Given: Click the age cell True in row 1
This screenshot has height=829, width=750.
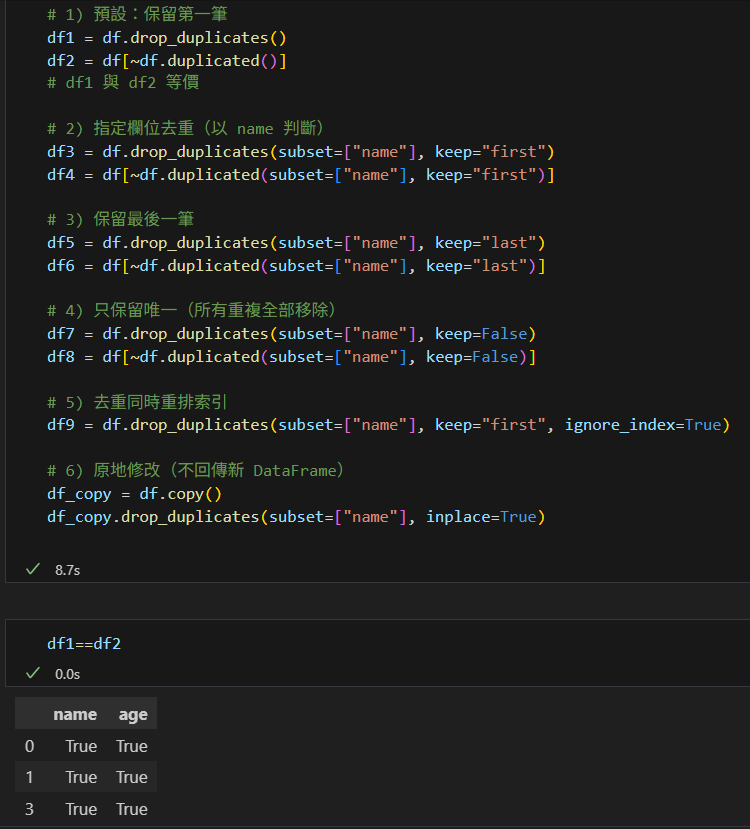Looking at the screenshot, I should click(132, 777).
